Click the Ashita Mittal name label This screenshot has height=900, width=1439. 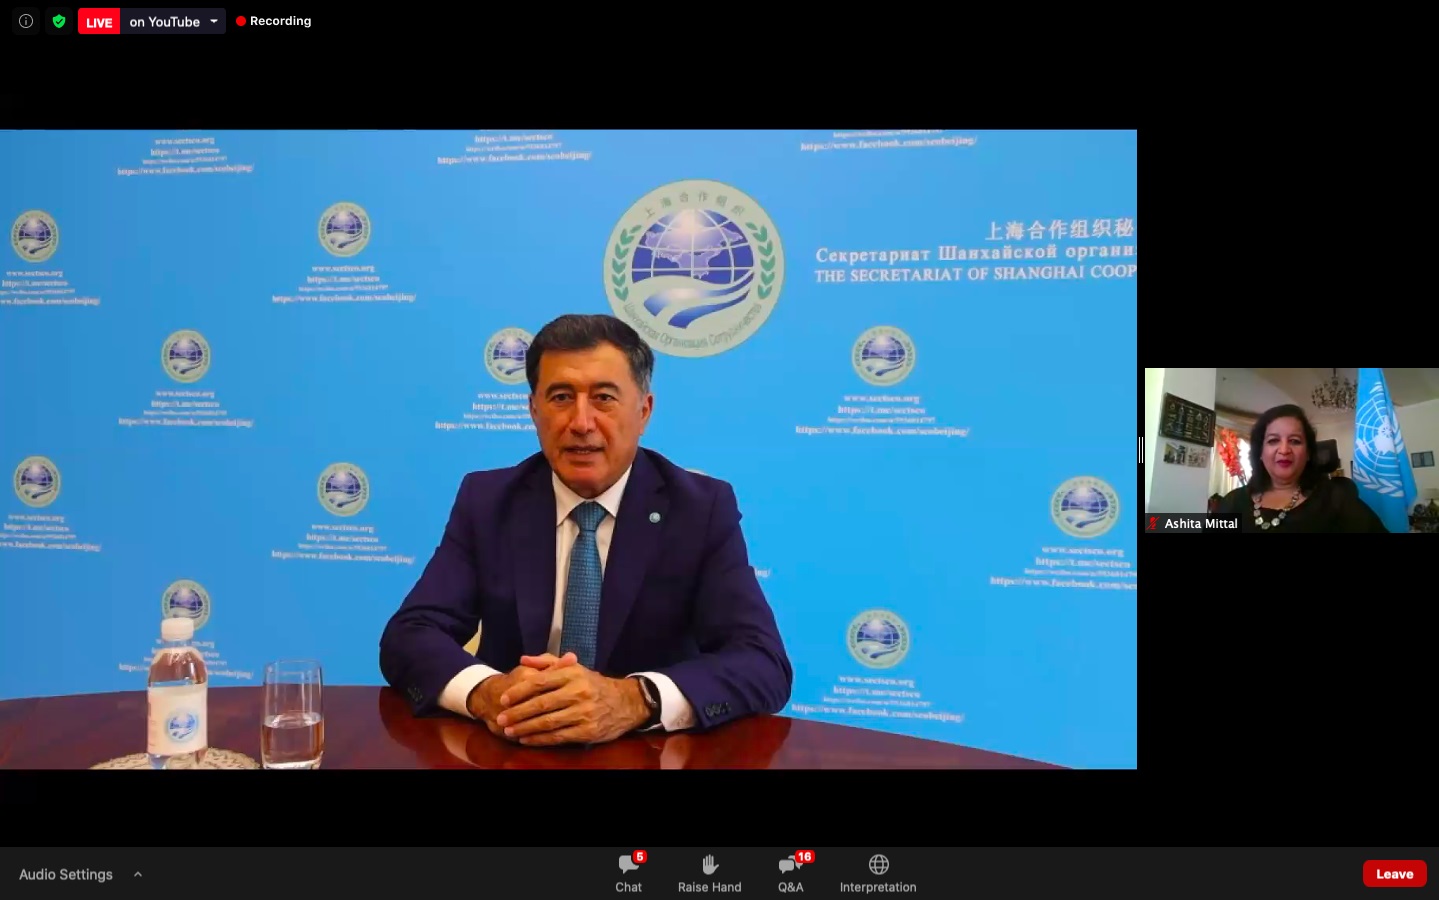(1201, 523)
